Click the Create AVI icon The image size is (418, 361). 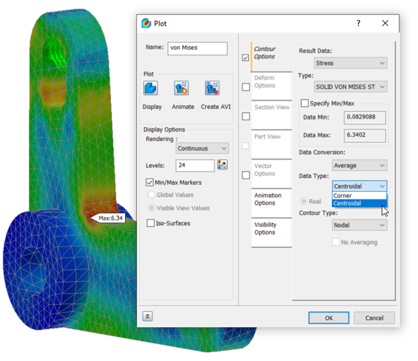click(x=212, y=88)
